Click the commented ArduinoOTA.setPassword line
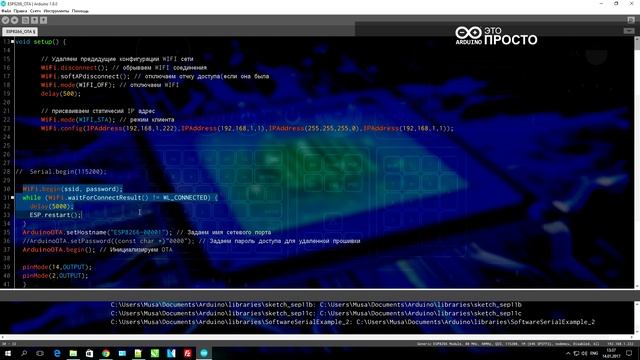640x360 pixels. coord(191,241)
